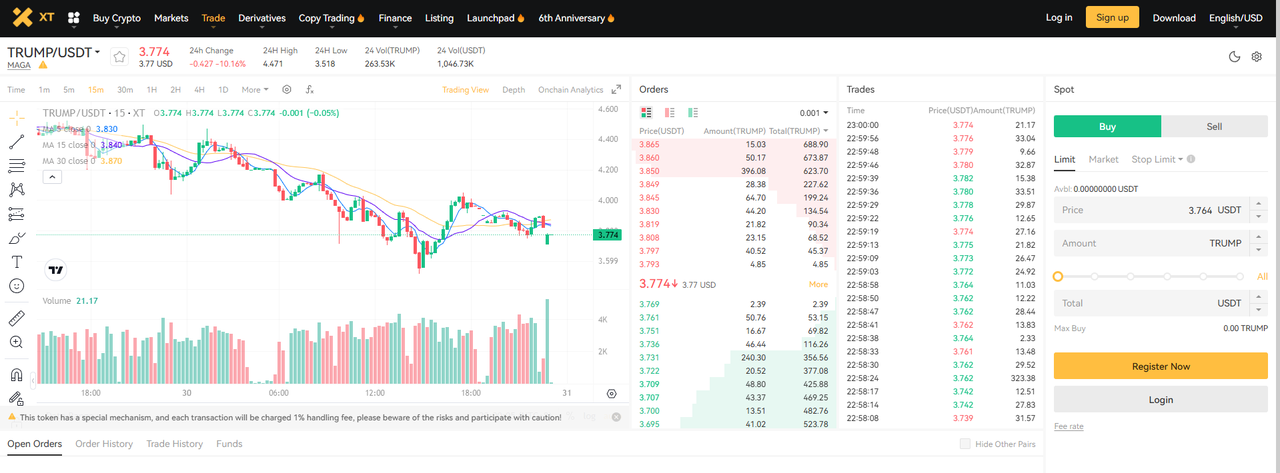Select the pattern drawing tool
The width and height of the screenshot is (1280, 473).
point(17,189)
